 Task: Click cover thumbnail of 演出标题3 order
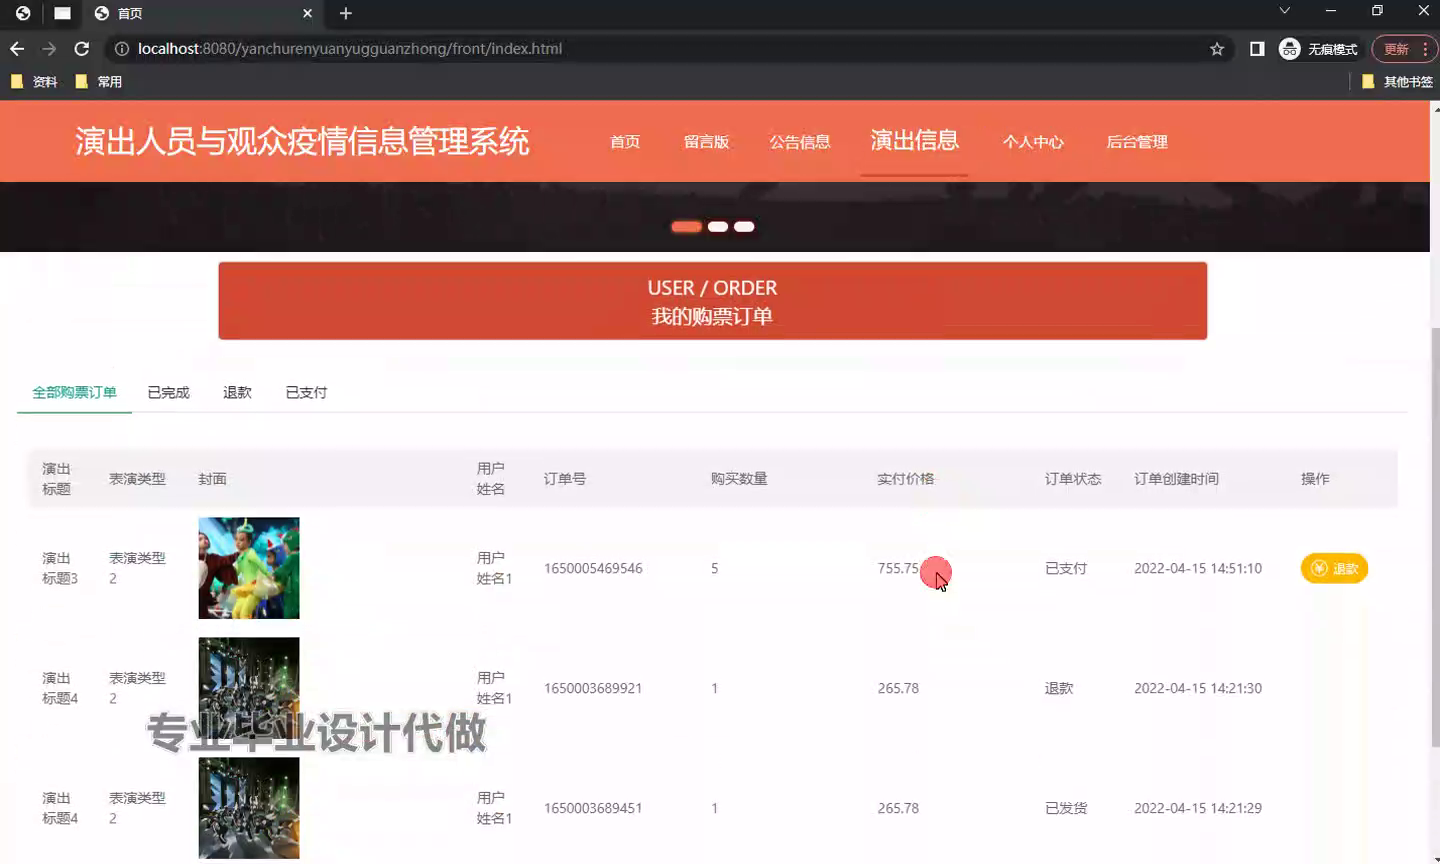(x=249, y=568)
